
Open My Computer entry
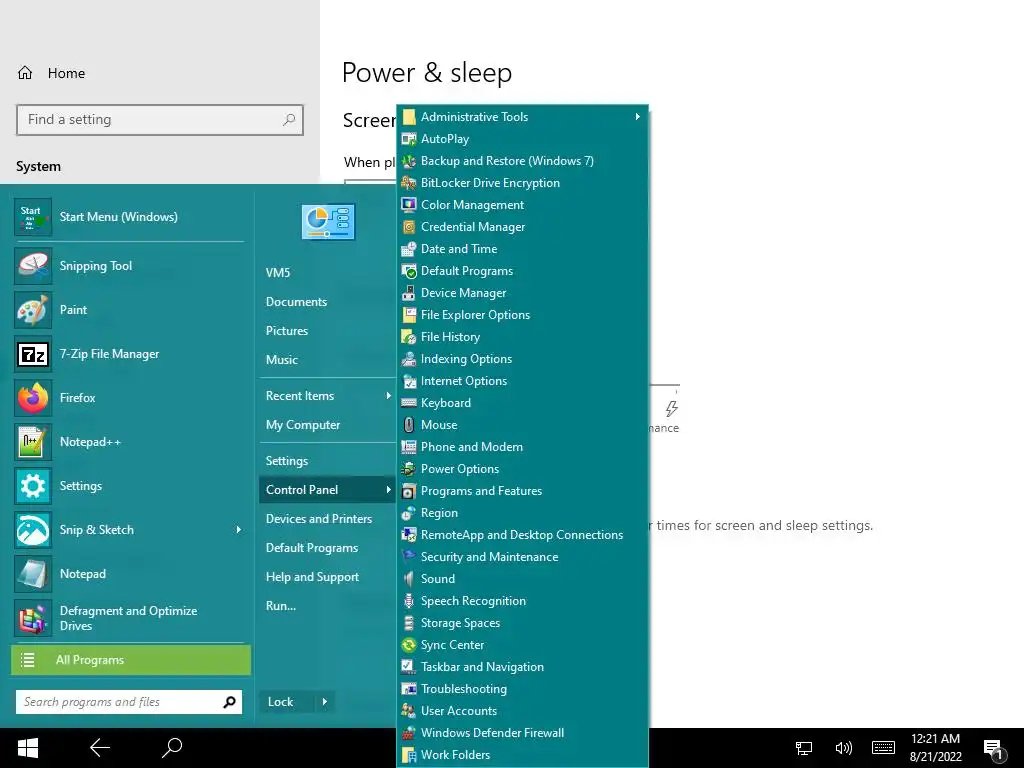coord(303,424)
